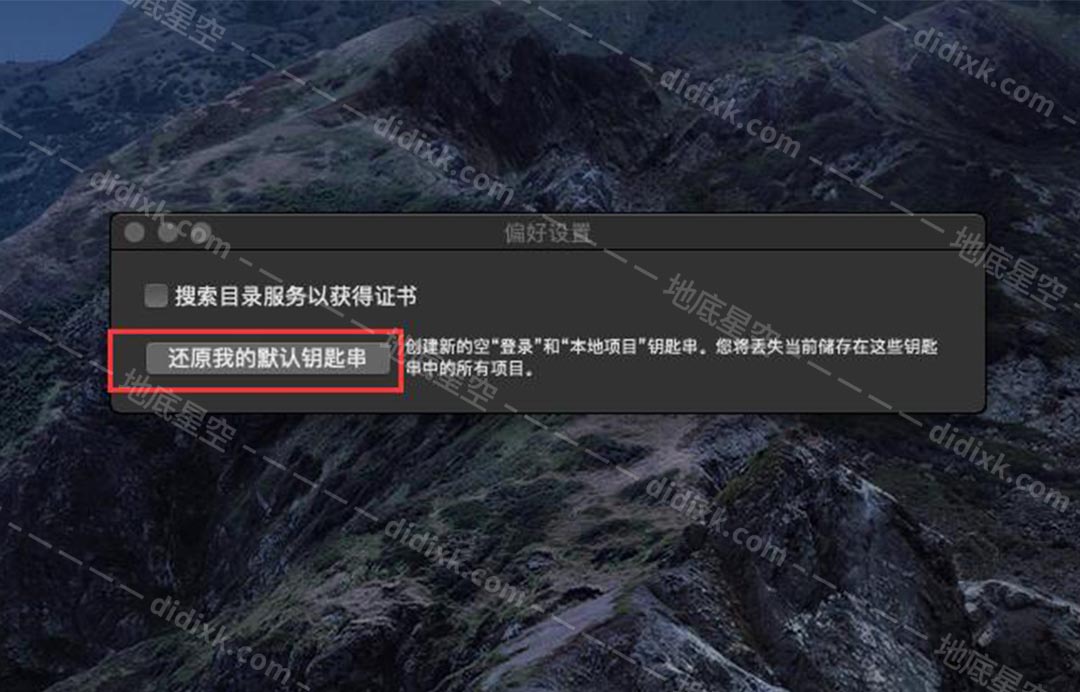This screenshot has width=1080, height=692.
Task: Click the mountain desktop wallpaper below the dialog
Action: pos(537,551)
